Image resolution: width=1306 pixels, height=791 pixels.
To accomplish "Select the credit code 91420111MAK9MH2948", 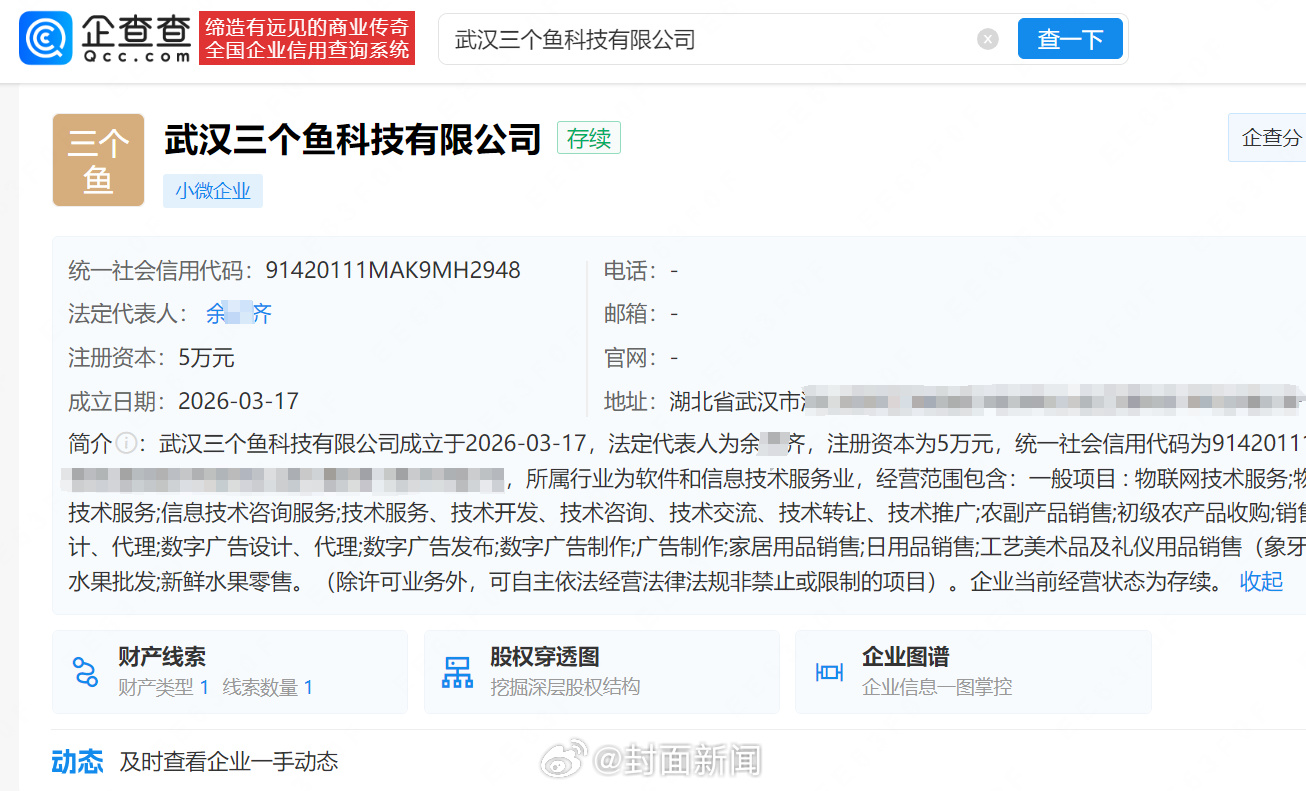I will coord(393,270).
